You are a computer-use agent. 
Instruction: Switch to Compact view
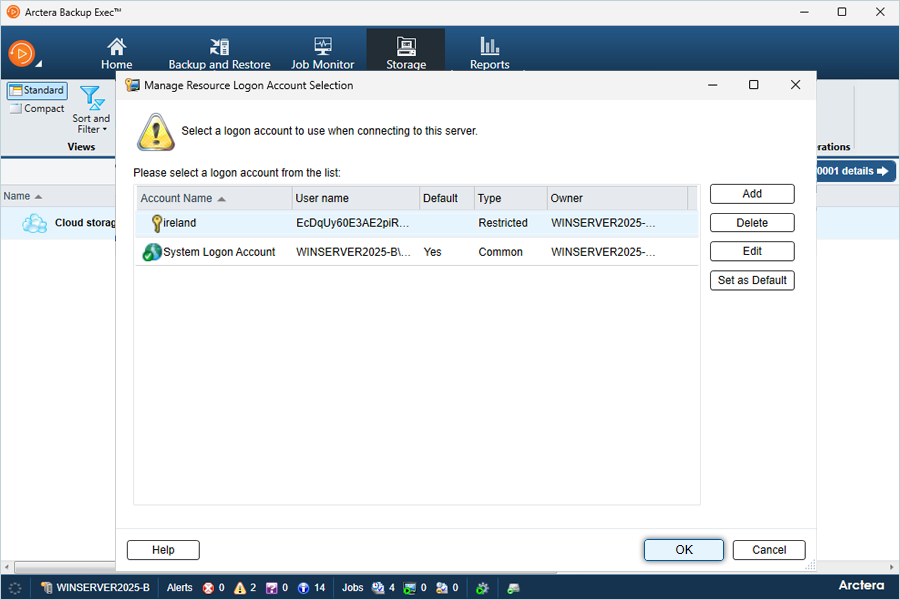click(x=37, y=109)
